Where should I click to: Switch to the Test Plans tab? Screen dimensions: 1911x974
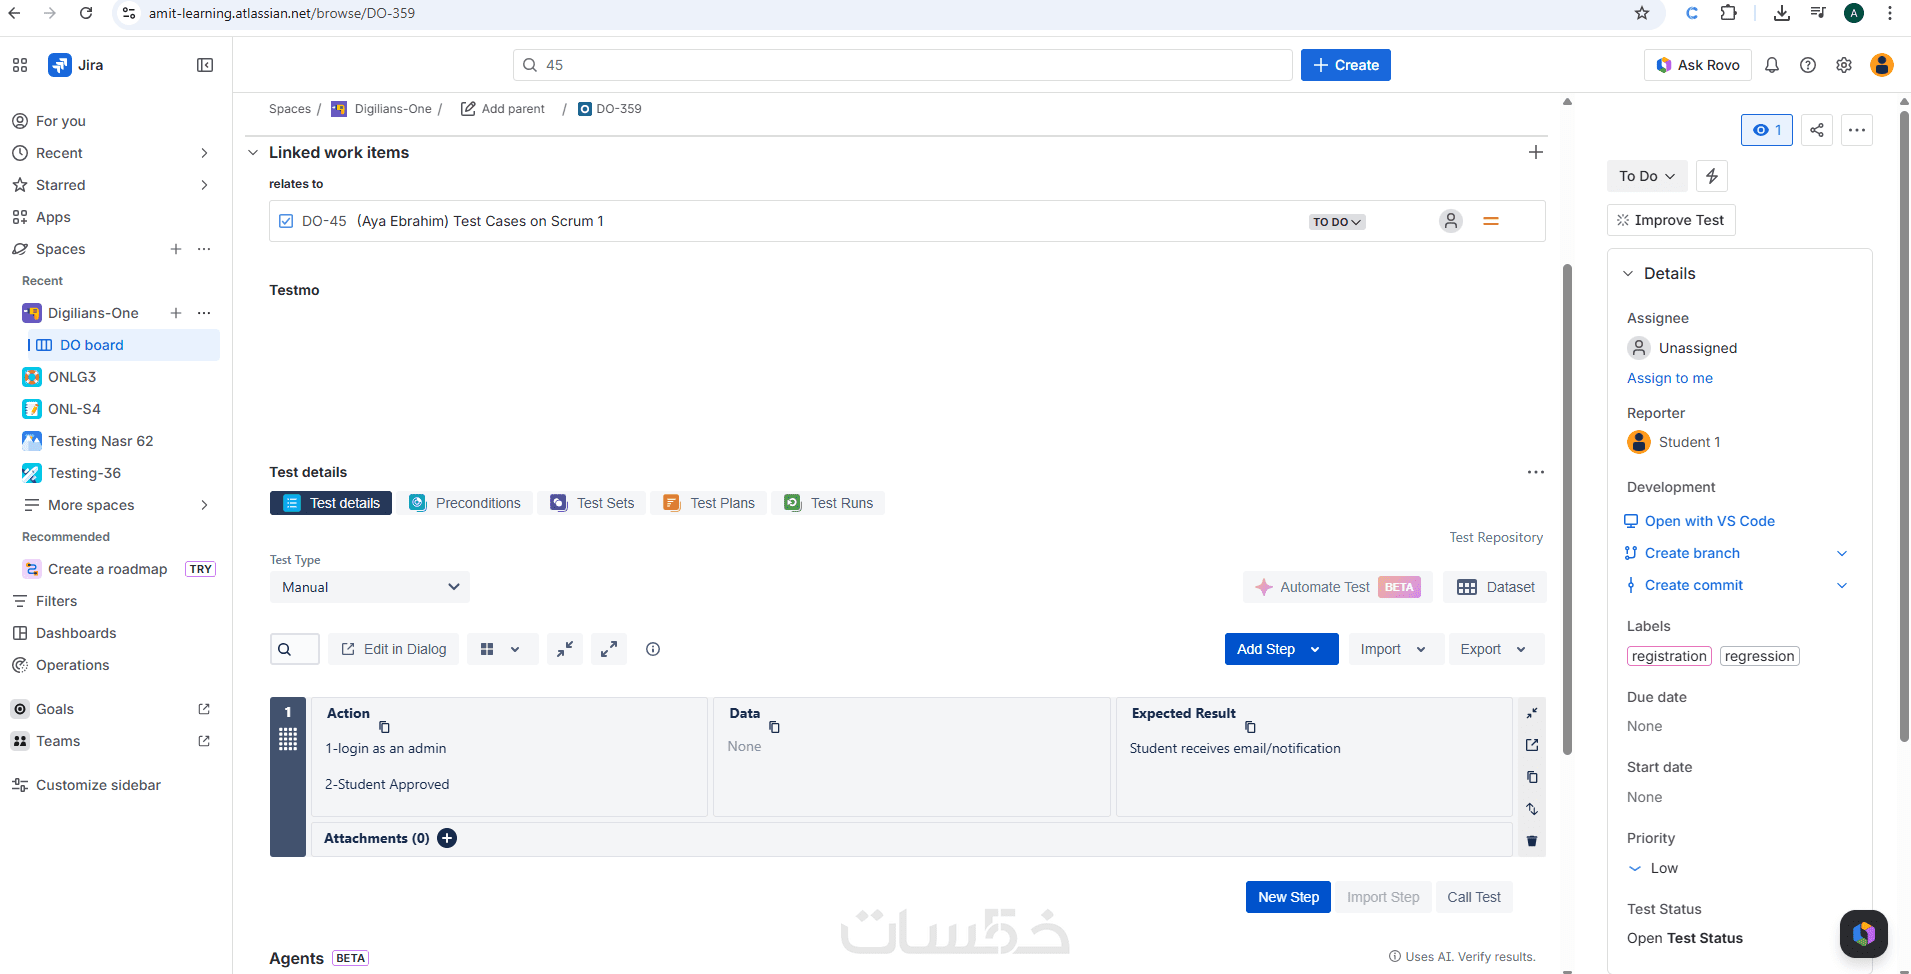point(709,503)
